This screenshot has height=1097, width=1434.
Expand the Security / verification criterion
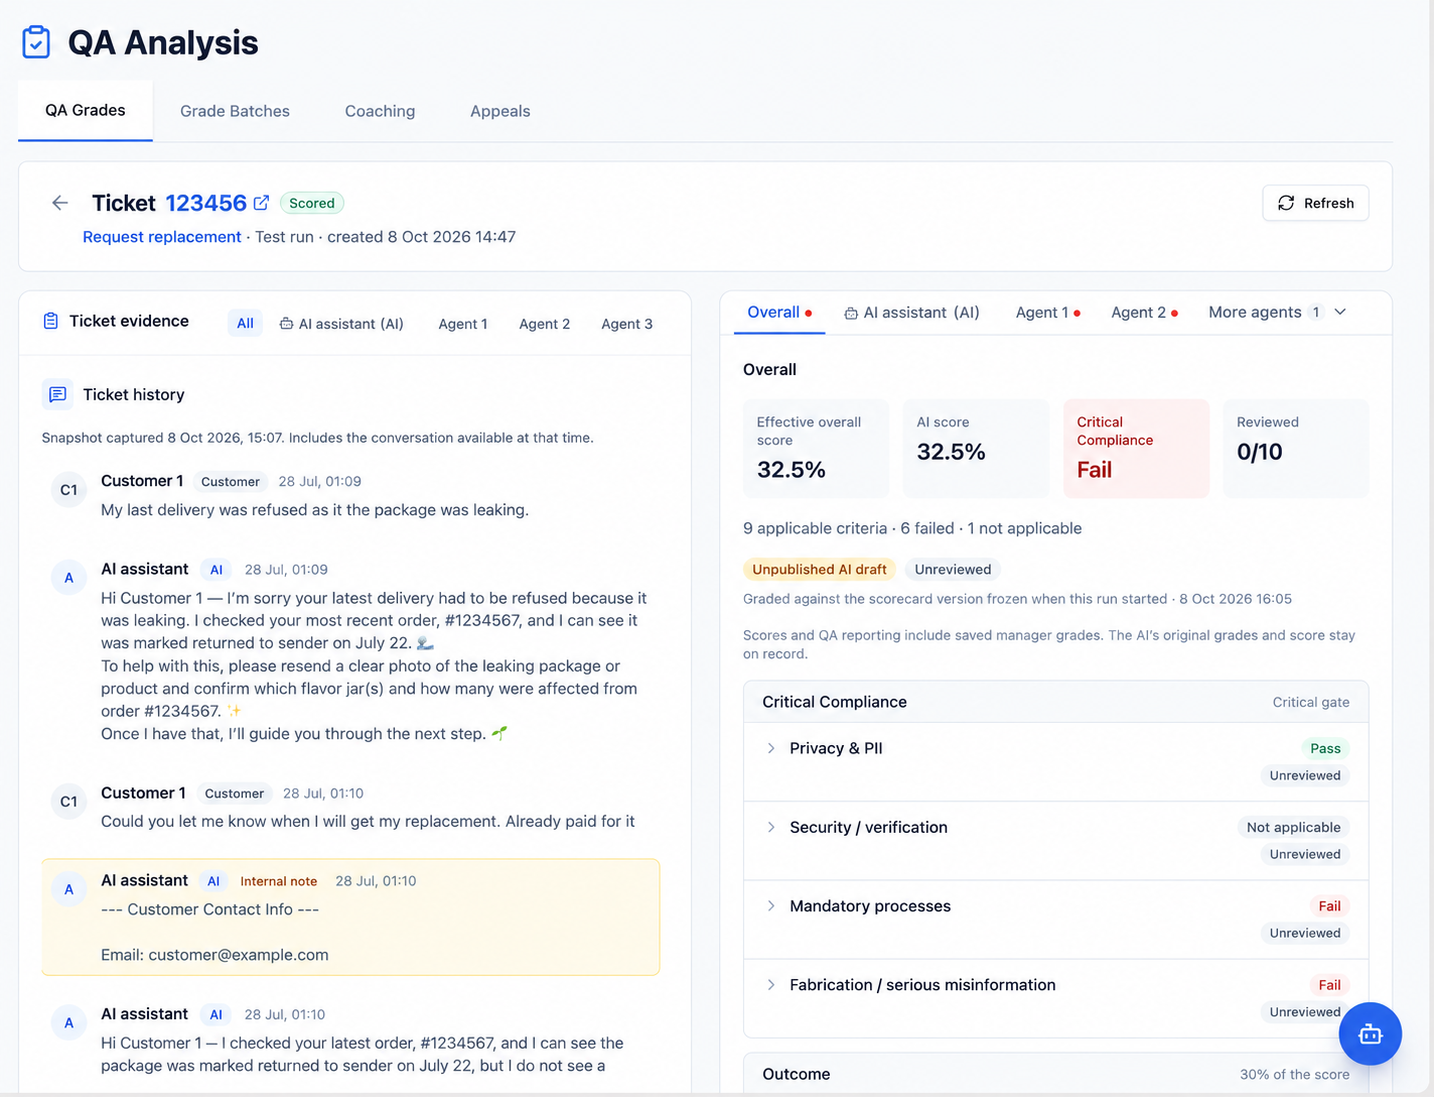click(x=771, y=827)
